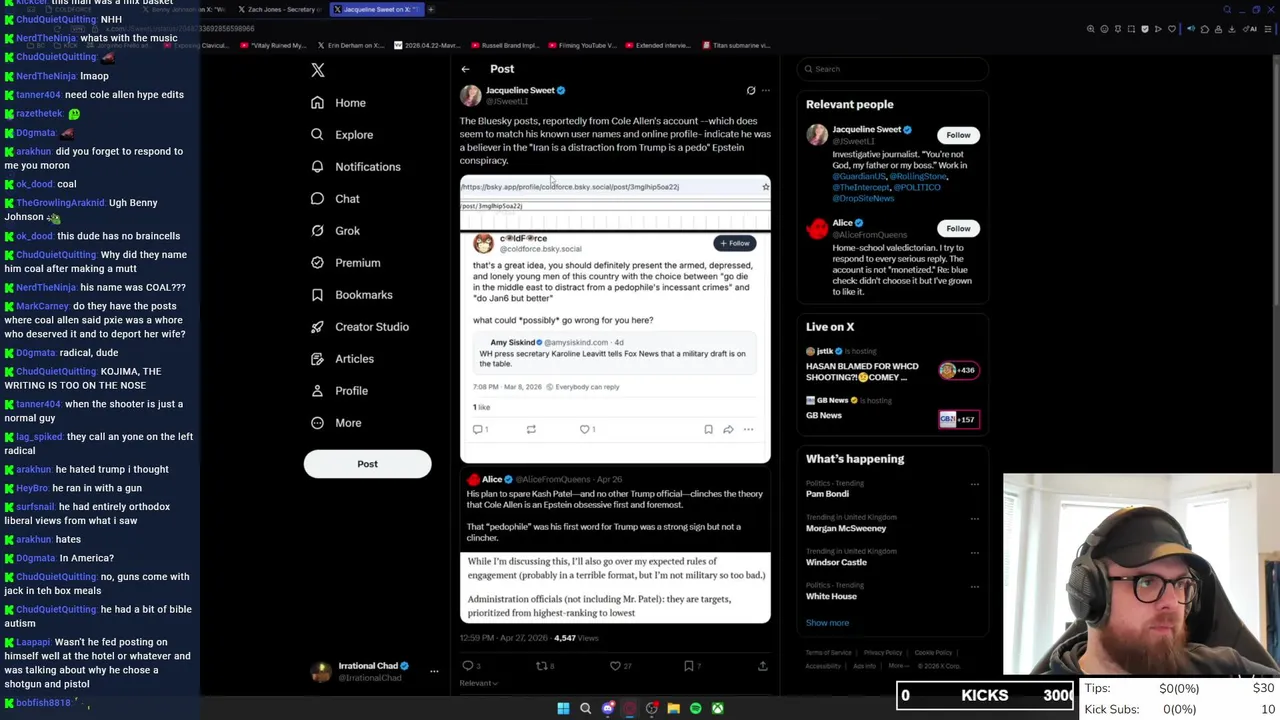1280x720 pixels.
Task: Open Russell Brand bookmark in bookmarks bar
Action: tap(505, 45)
